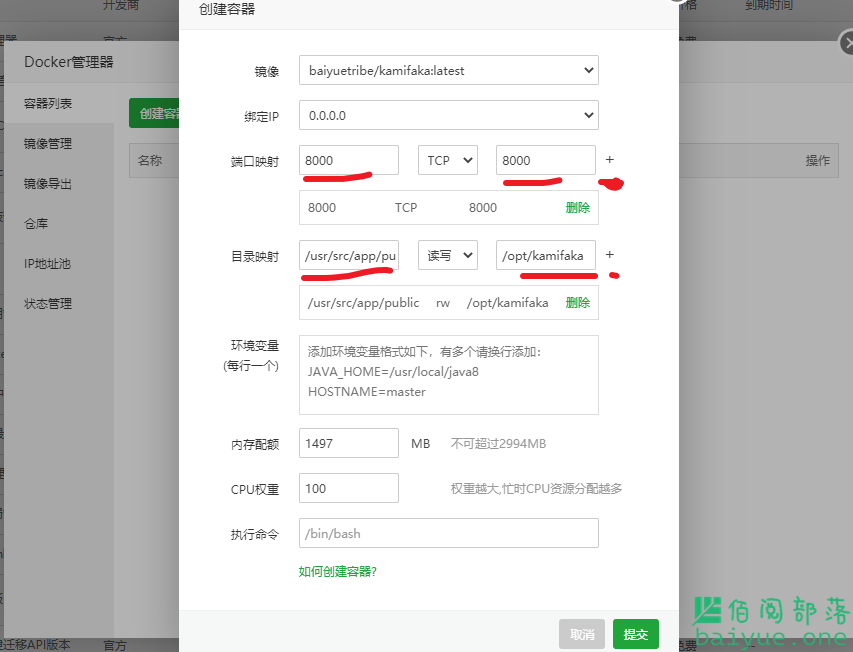Open the 镜像管理 tab
This screenshot has height=652, width=853.
tap(48, 144)
